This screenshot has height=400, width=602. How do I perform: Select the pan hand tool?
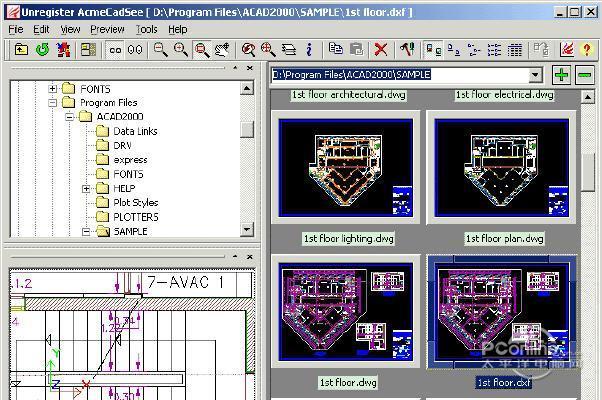coord(221,49)
